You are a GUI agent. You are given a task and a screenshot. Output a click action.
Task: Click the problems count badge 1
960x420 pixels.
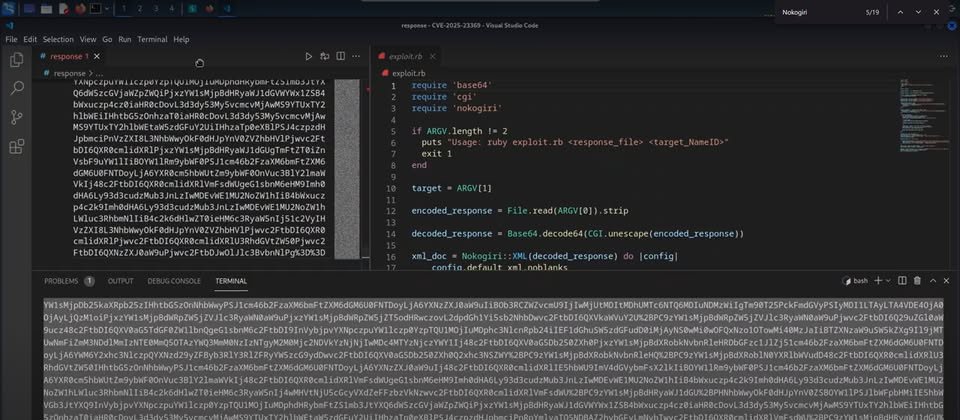[89, 281]
